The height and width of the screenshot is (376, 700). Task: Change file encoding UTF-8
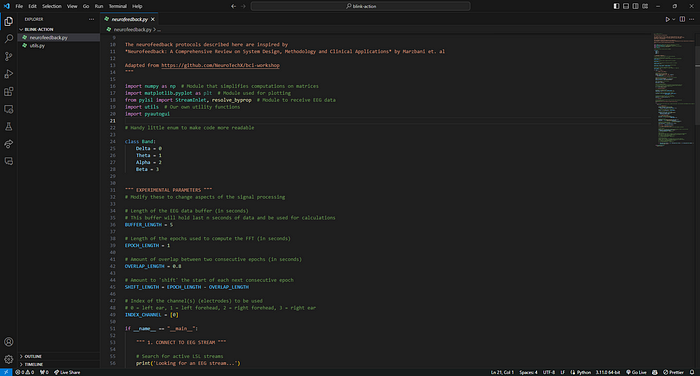pyautogui.click(x=549, y=372)
